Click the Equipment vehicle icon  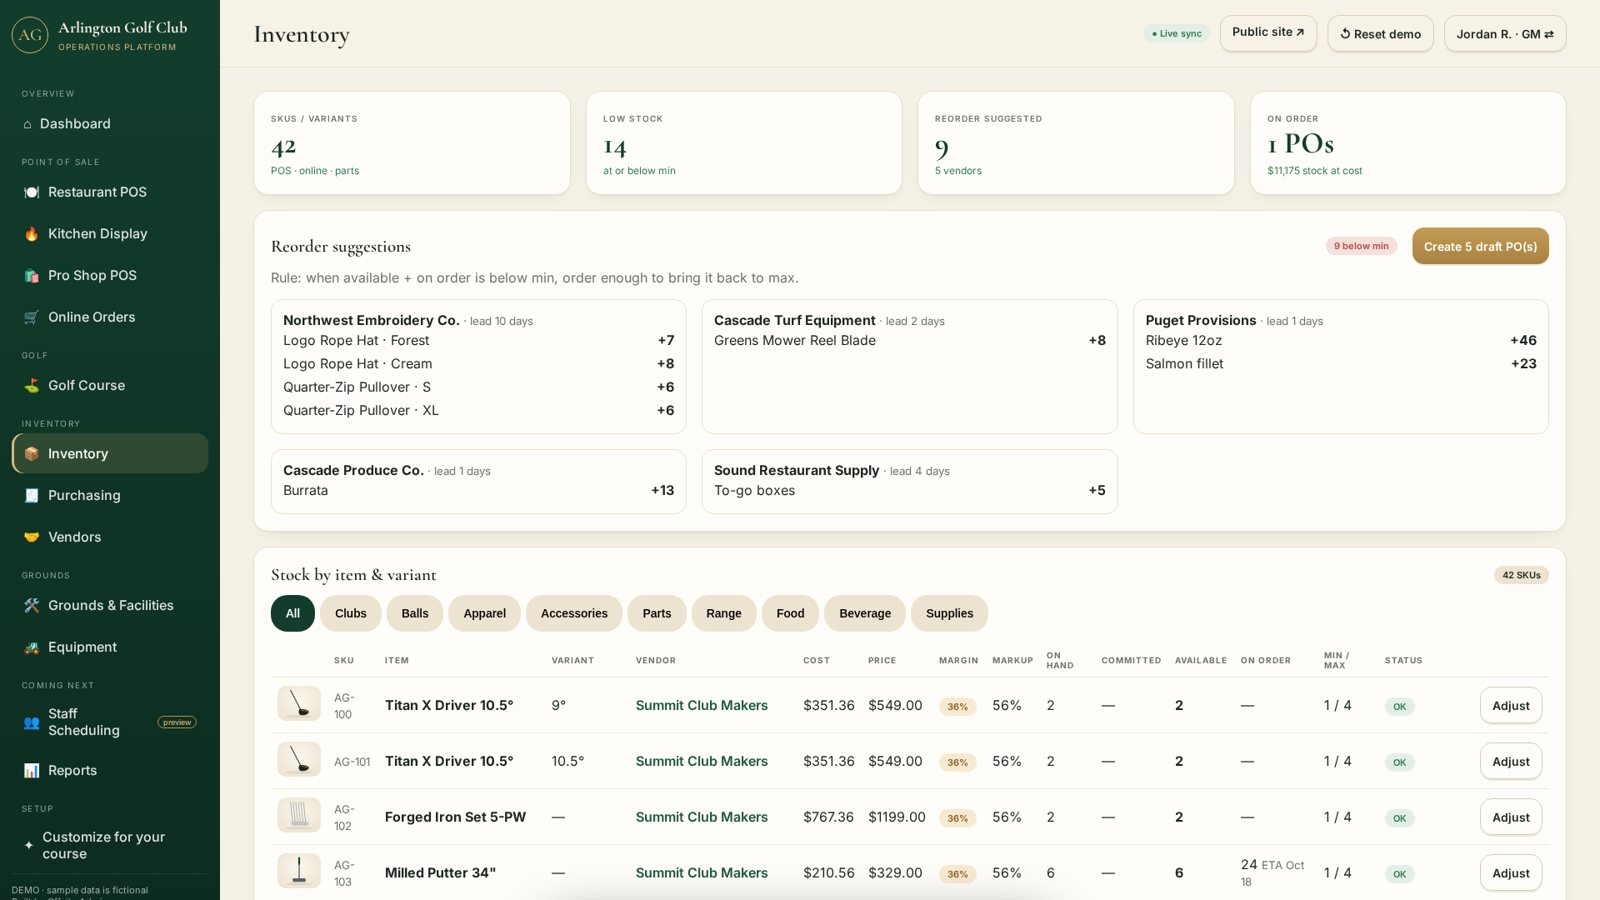31,648
